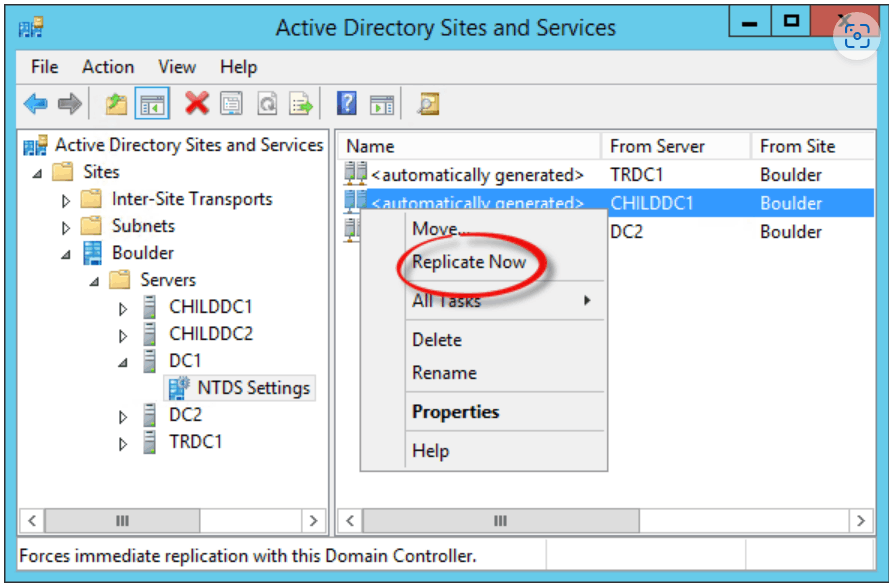This screenshot has height=586, width=889.
Task: Click tree pane scrollbar left arrow
Action: 32,520
